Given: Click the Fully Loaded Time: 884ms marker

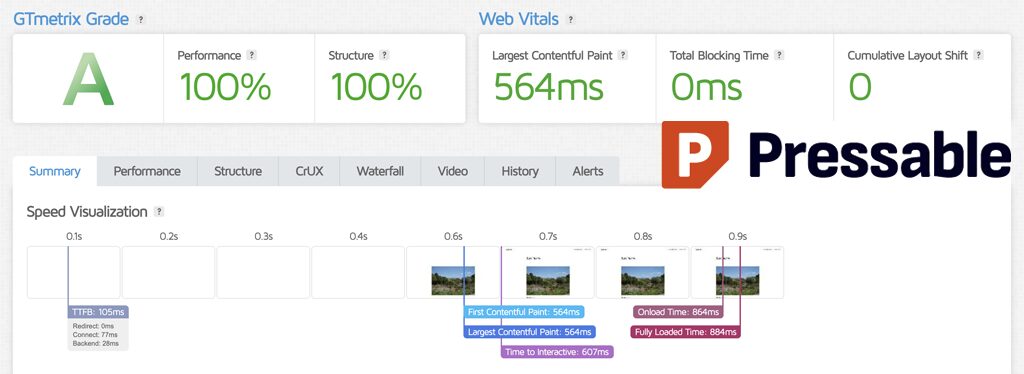Looking at the screenshot, I should pos(686,332).
